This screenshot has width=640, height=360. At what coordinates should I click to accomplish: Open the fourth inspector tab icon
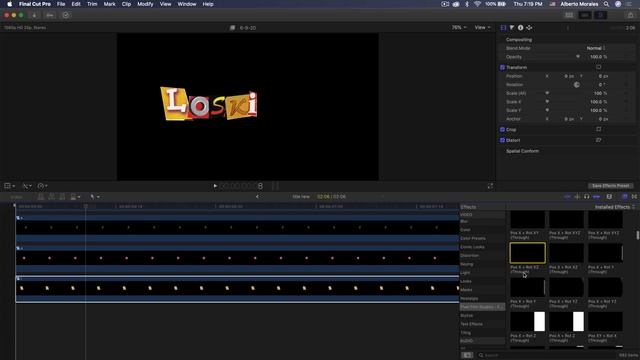(x=529, y=28)
